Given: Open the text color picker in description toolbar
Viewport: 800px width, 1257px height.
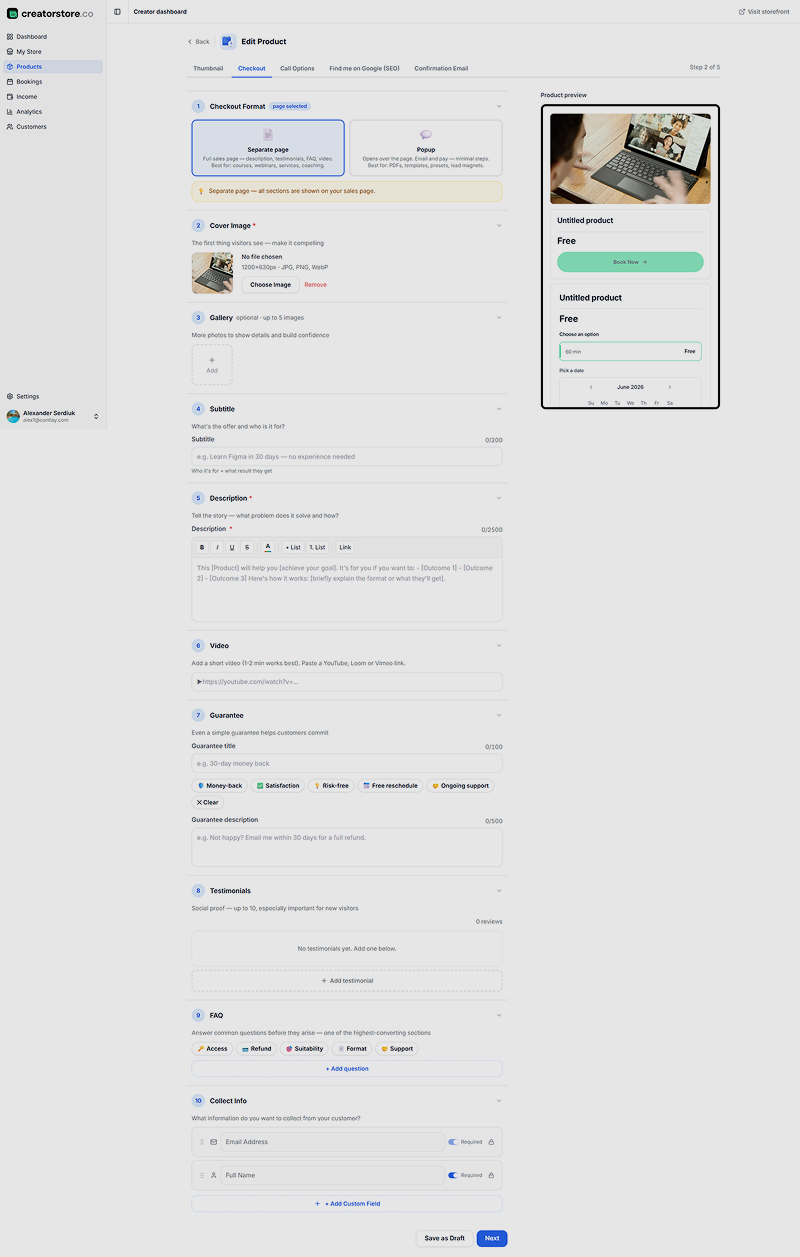Looking at the screenshot, I should click(267, 547).
